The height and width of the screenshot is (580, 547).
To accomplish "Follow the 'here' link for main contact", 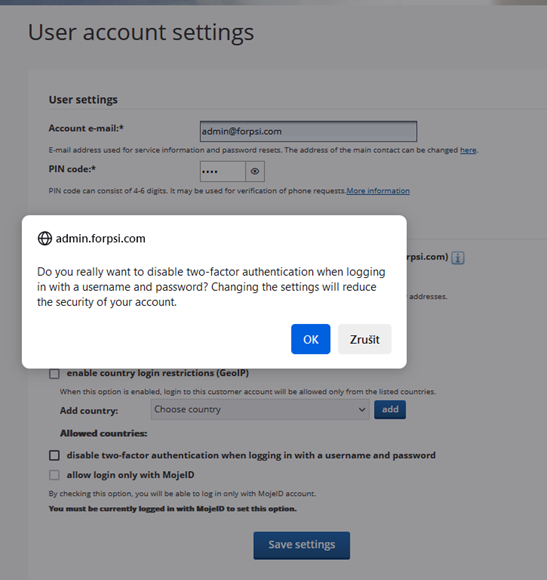I will pyautogui.click(x=468, y=150).
